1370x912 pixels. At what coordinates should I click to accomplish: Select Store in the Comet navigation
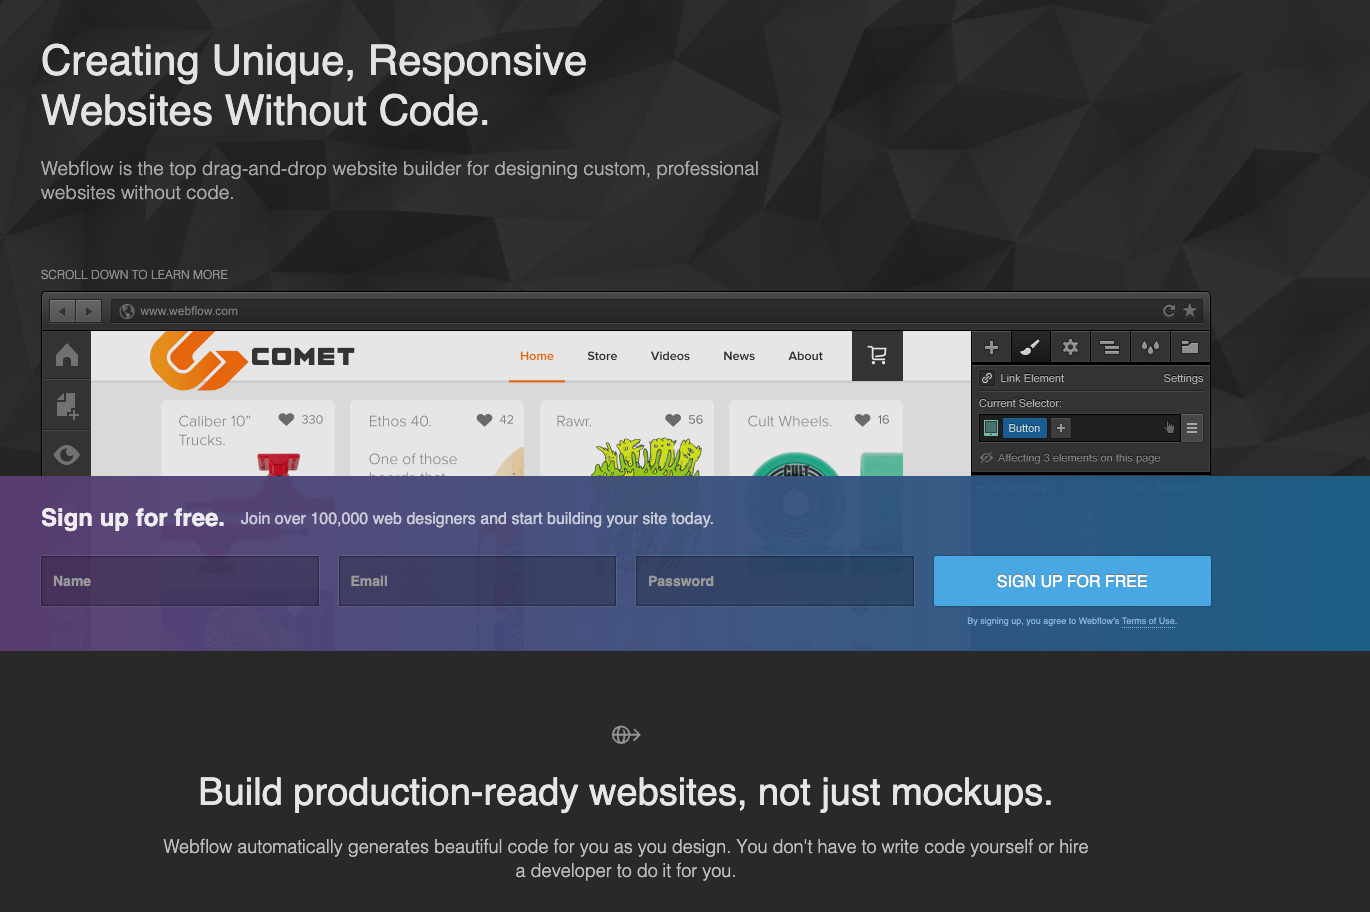click(602, 356)
